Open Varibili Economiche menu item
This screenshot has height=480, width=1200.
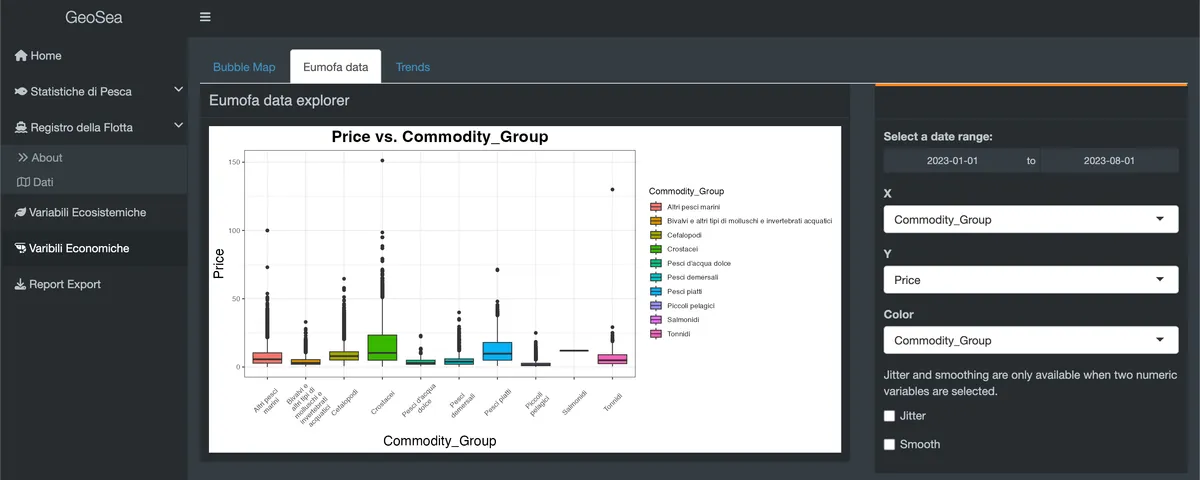click(93, 248)
